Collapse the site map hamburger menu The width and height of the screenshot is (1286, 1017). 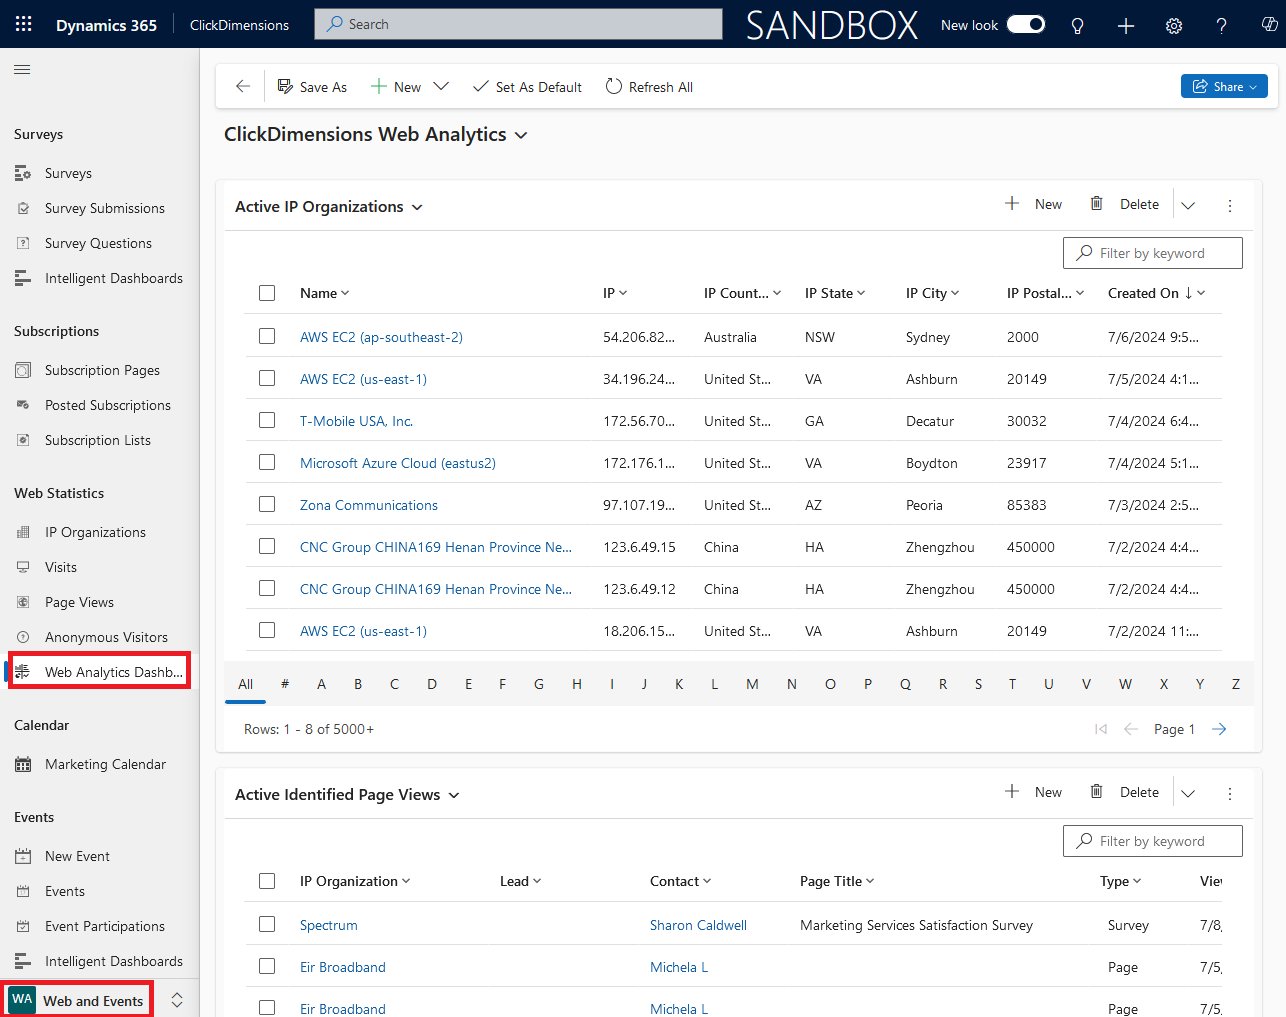(22, 69)
